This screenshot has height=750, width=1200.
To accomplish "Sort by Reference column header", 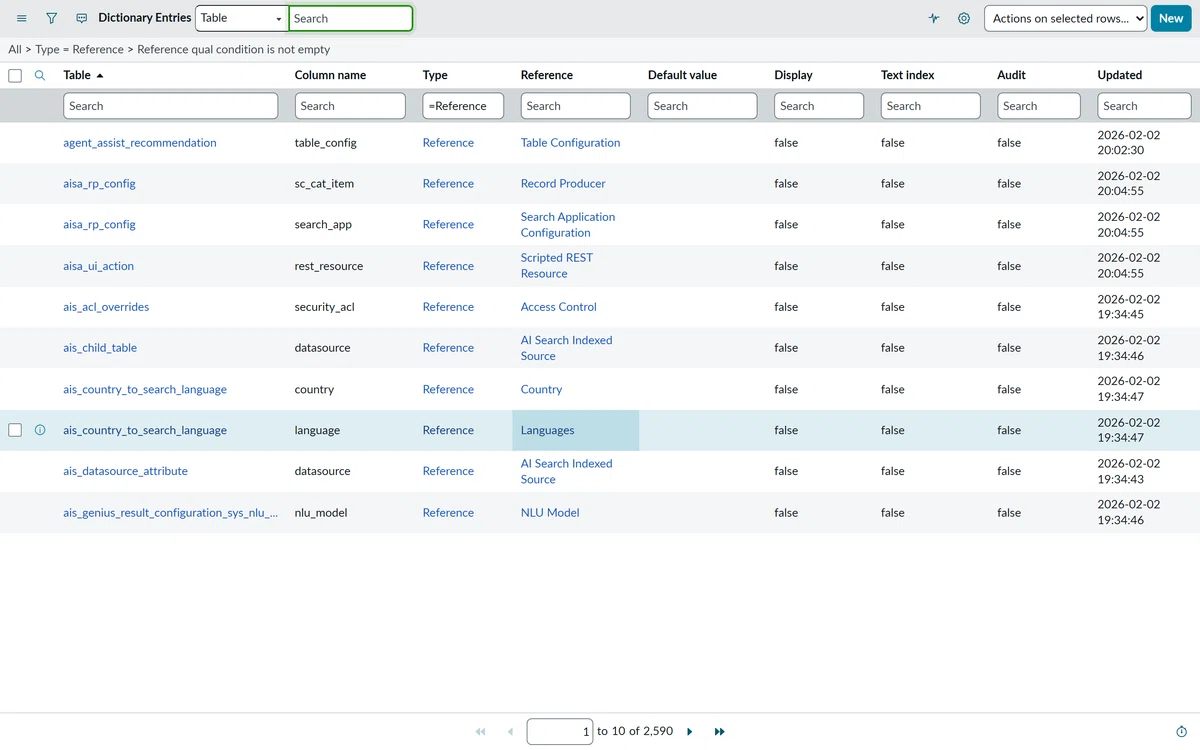I will pyautogui.click(x=547, y=75).
